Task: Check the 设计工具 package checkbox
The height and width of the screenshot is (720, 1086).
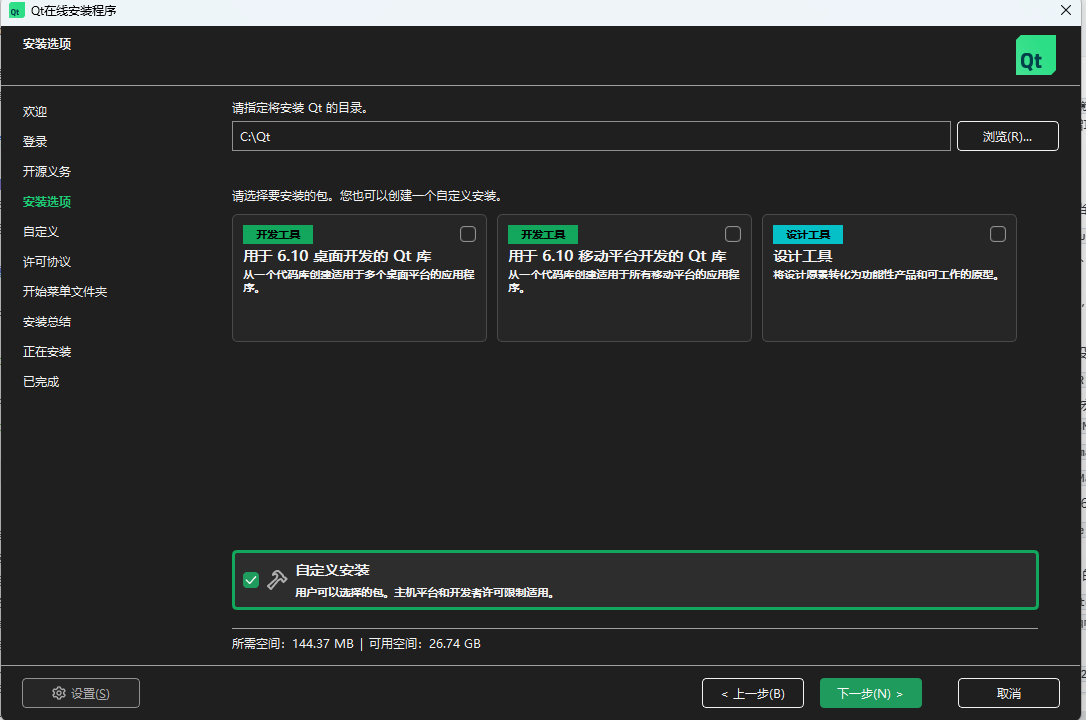Action: click(997, 234)
